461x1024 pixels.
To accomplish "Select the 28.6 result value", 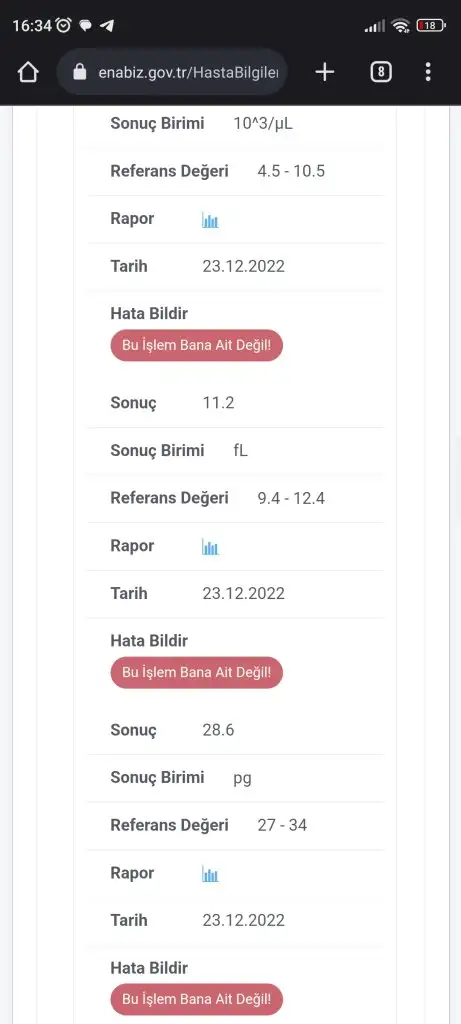I will pyautogui.click(x=218, y=730).
